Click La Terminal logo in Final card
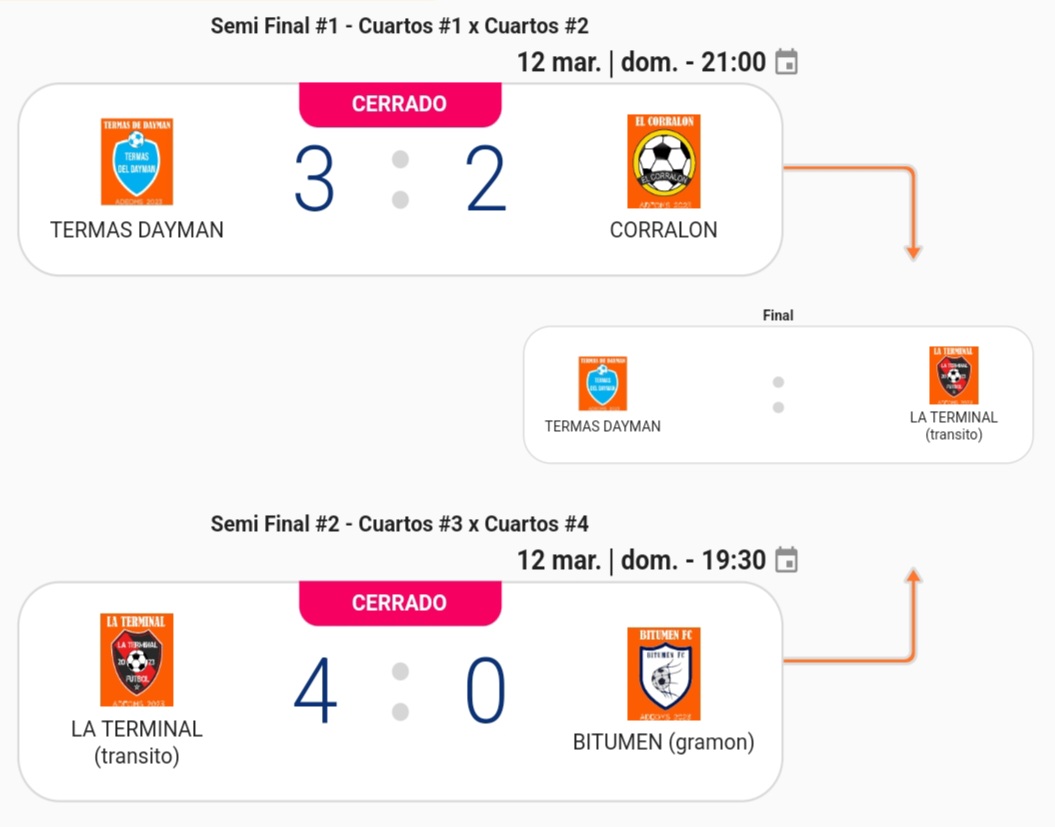 (x=953, y=375)
